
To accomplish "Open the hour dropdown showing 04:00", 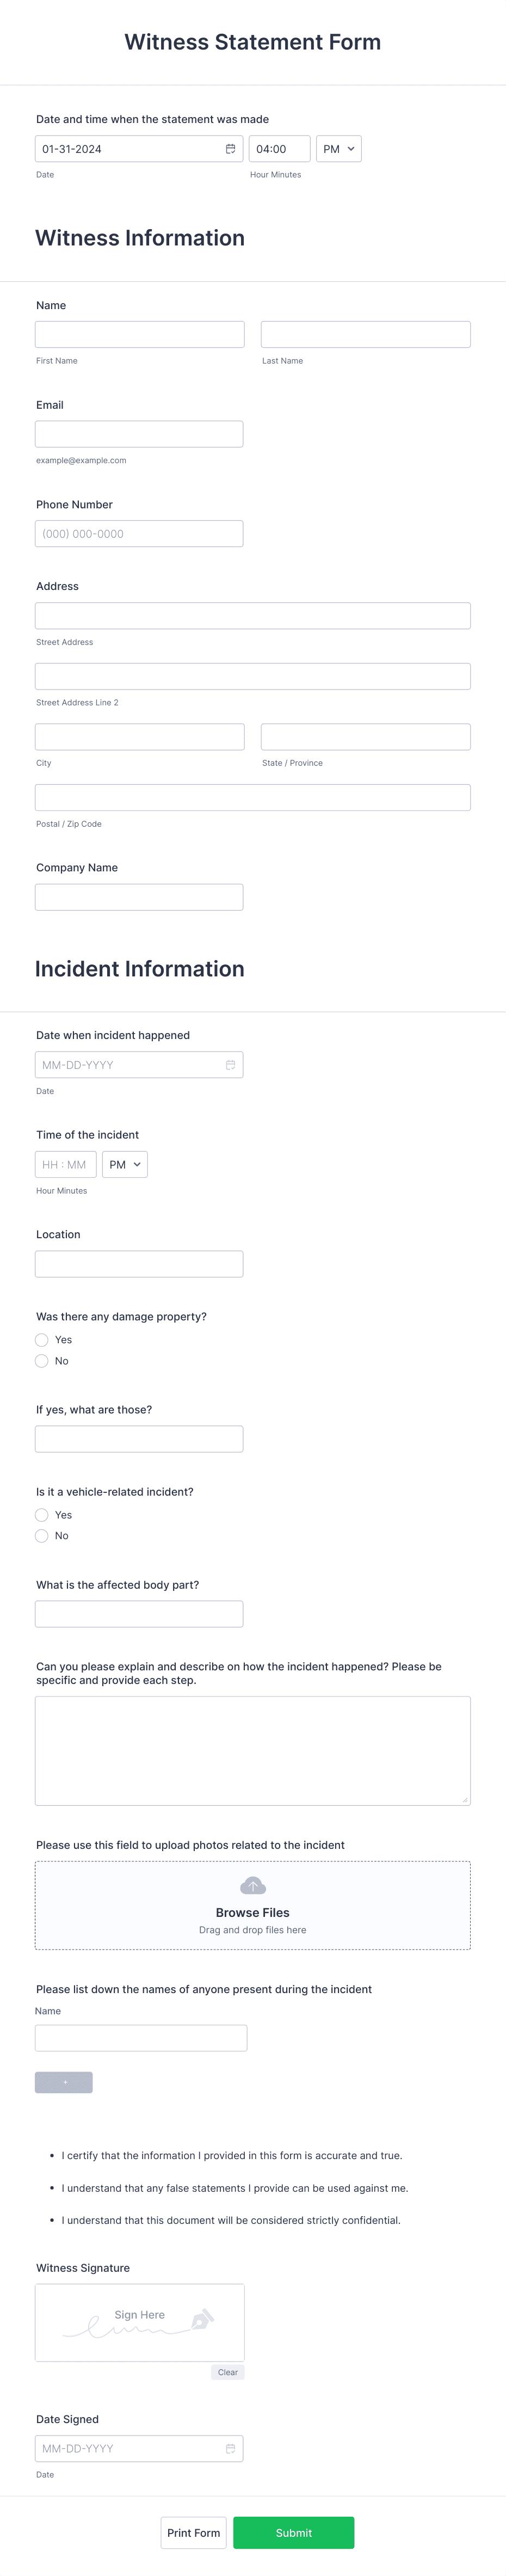I will tap(279, 148).
